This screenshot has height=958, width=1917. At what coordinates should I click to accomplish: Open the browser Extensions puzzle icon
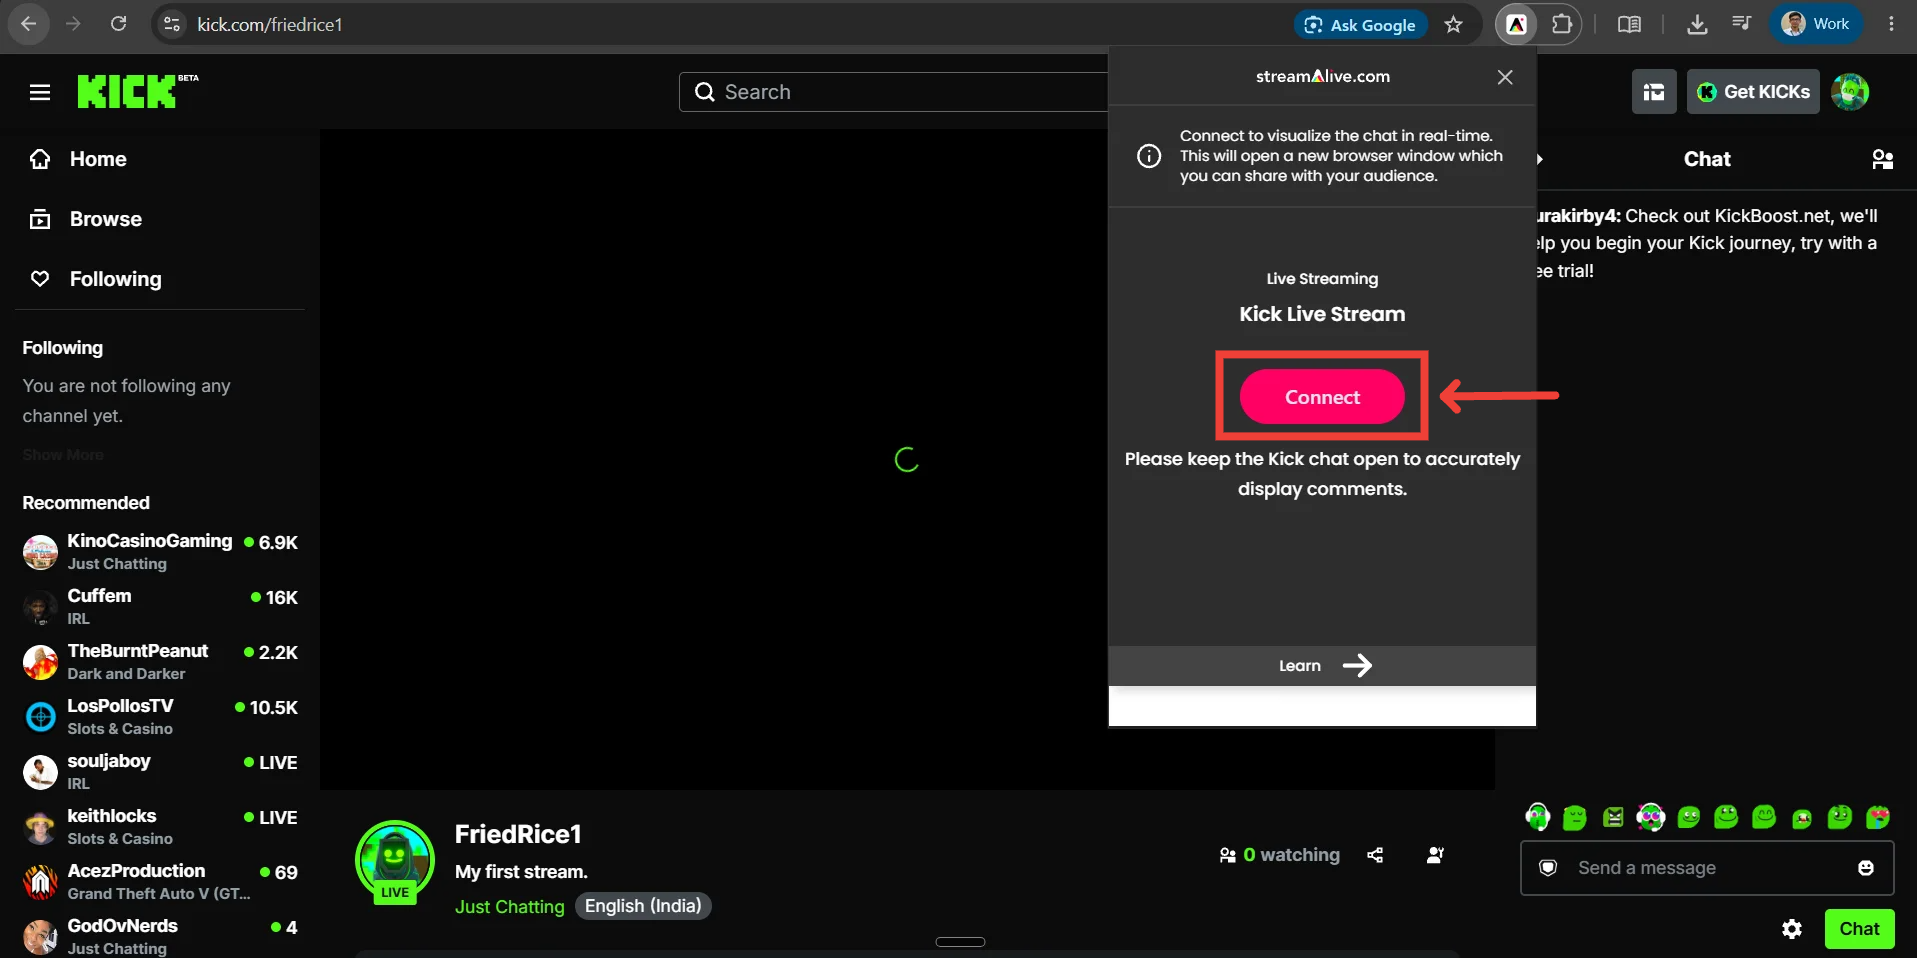click(1562, 25)
